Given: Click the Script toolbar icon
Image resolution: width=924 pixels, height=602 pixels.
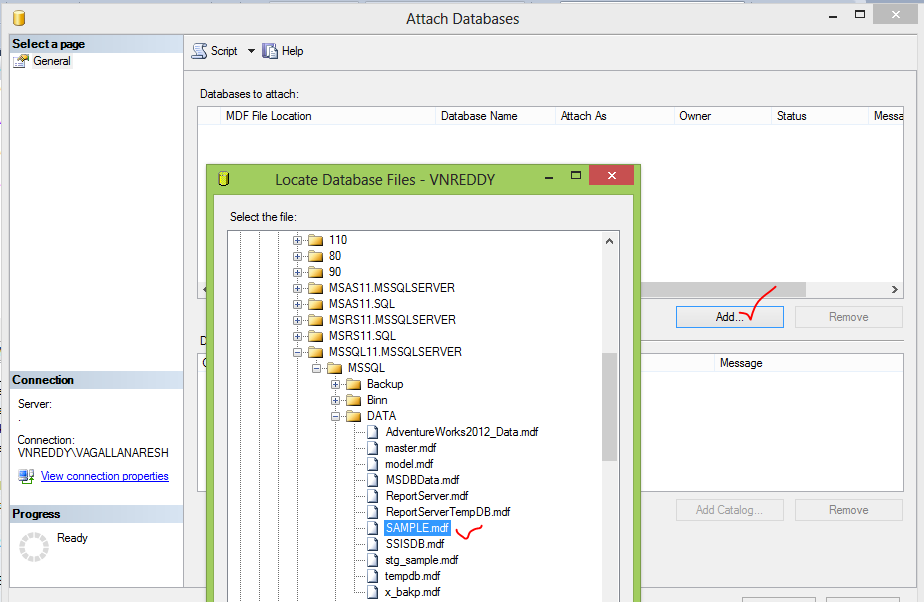Looking at the screenshot, I should (200, 51).
